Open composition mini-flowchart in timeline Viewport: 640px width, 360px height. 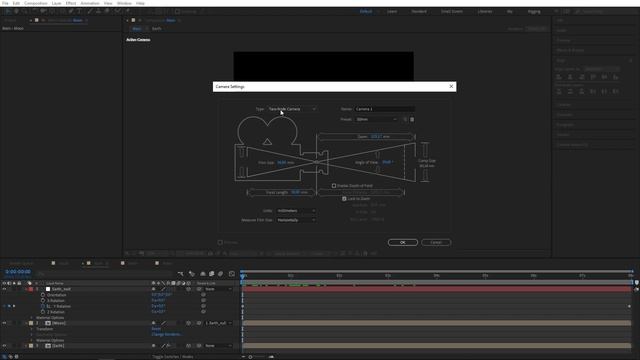click(180, 274)
